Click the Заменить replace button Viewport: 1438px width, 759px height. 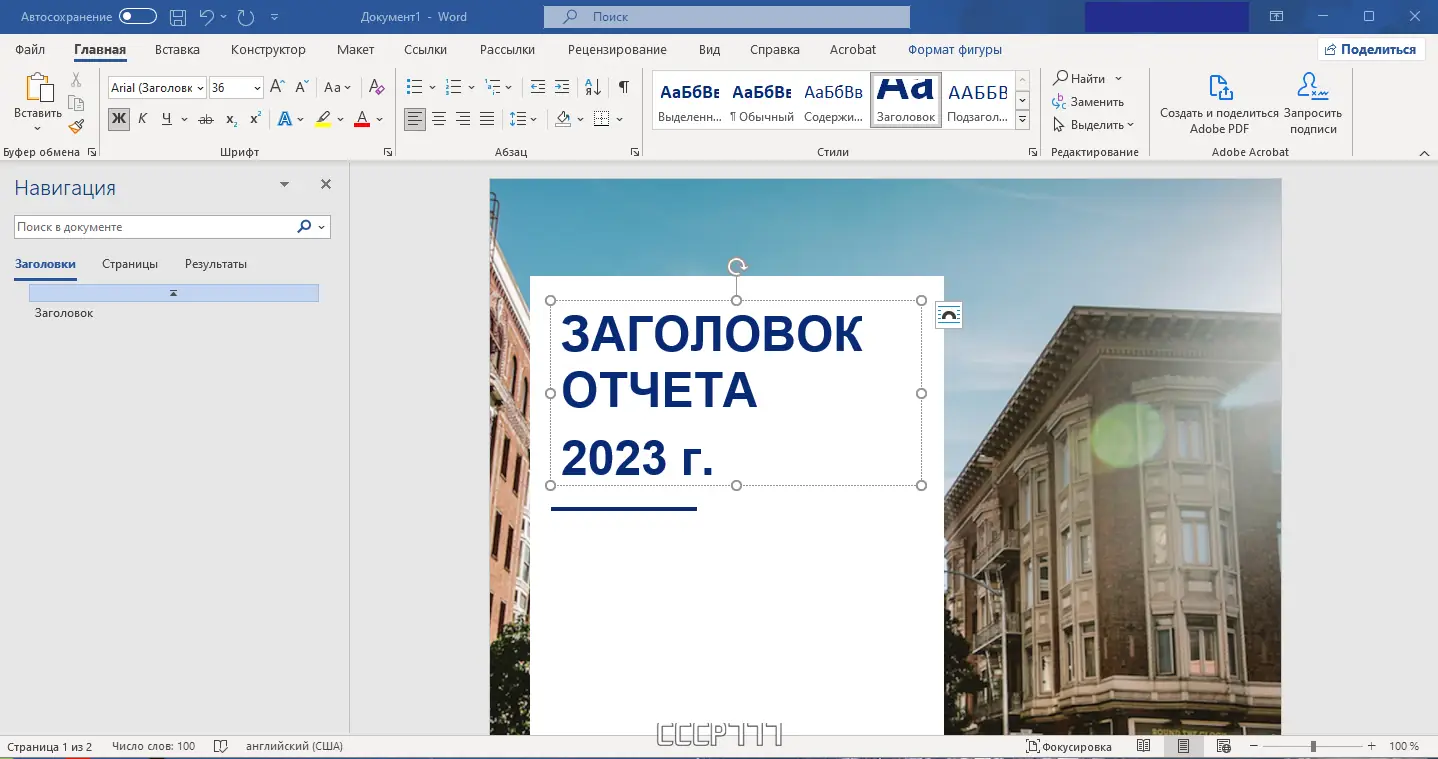[x=1088, y=101]
